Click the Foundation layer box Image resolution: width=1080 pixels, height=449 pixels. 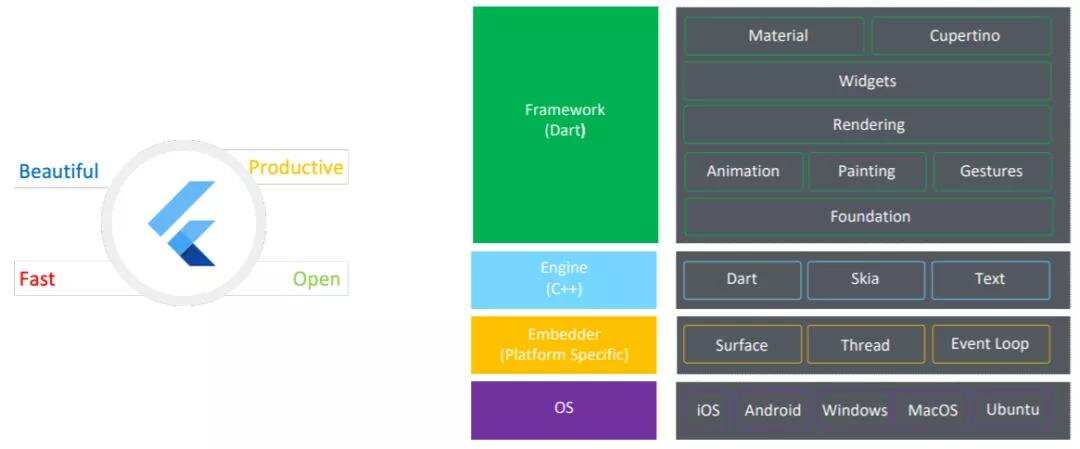coord(867,216)
